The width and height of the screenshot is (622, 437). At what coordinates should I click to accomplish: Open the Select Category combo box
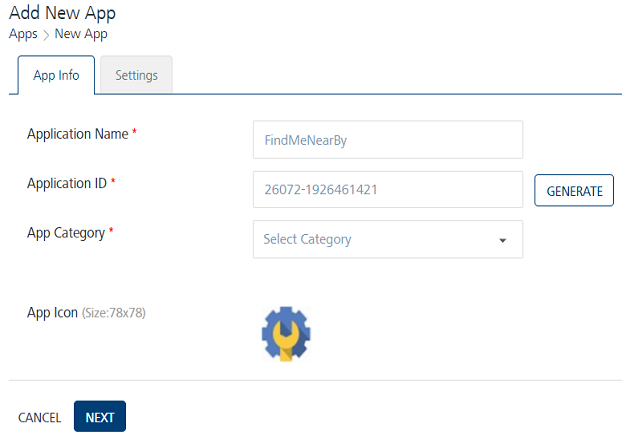click(387, 240)
